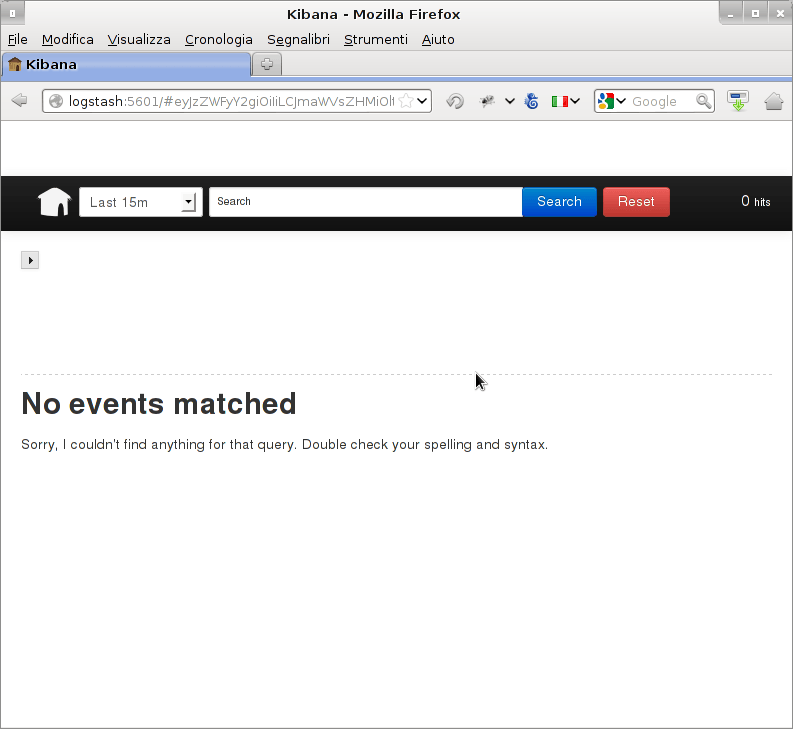Viewport: 793px width, 729px height.
Task: Click the 0 hits counter text
Action: (756, 201)
